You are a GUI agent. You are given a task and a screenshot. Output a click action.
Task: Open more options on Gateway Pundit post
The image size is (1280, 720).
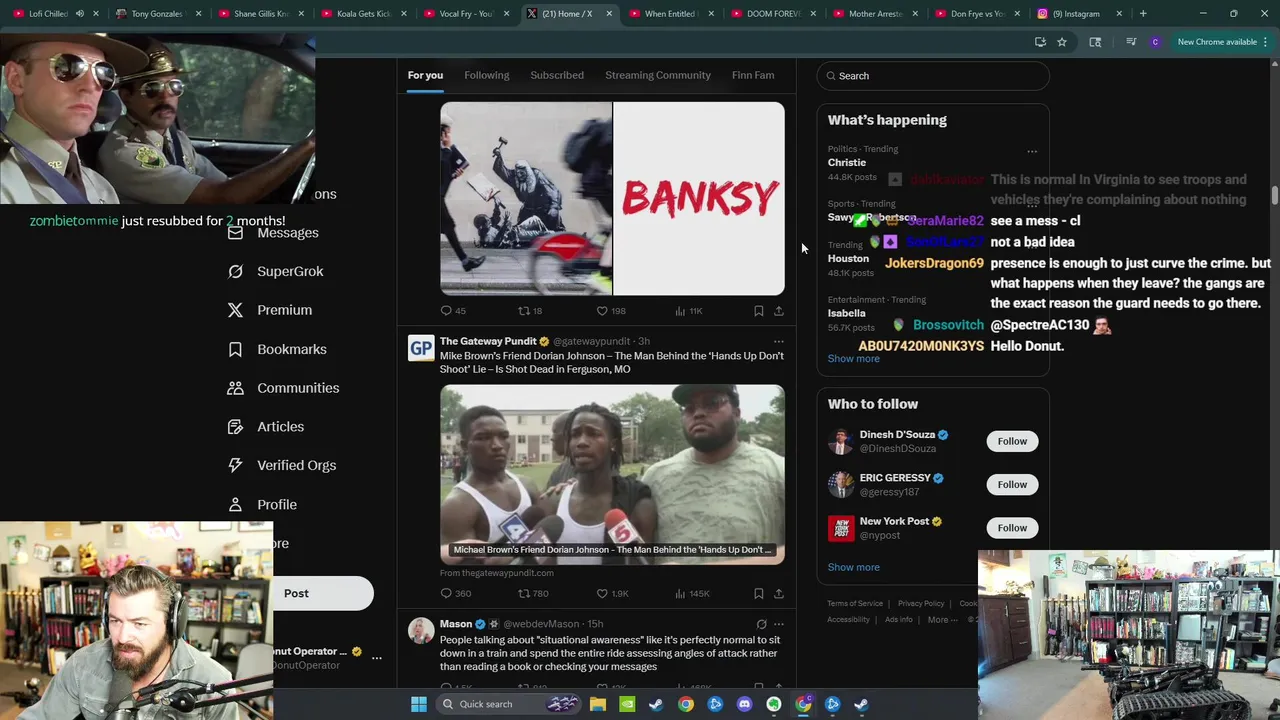[778, 342]
